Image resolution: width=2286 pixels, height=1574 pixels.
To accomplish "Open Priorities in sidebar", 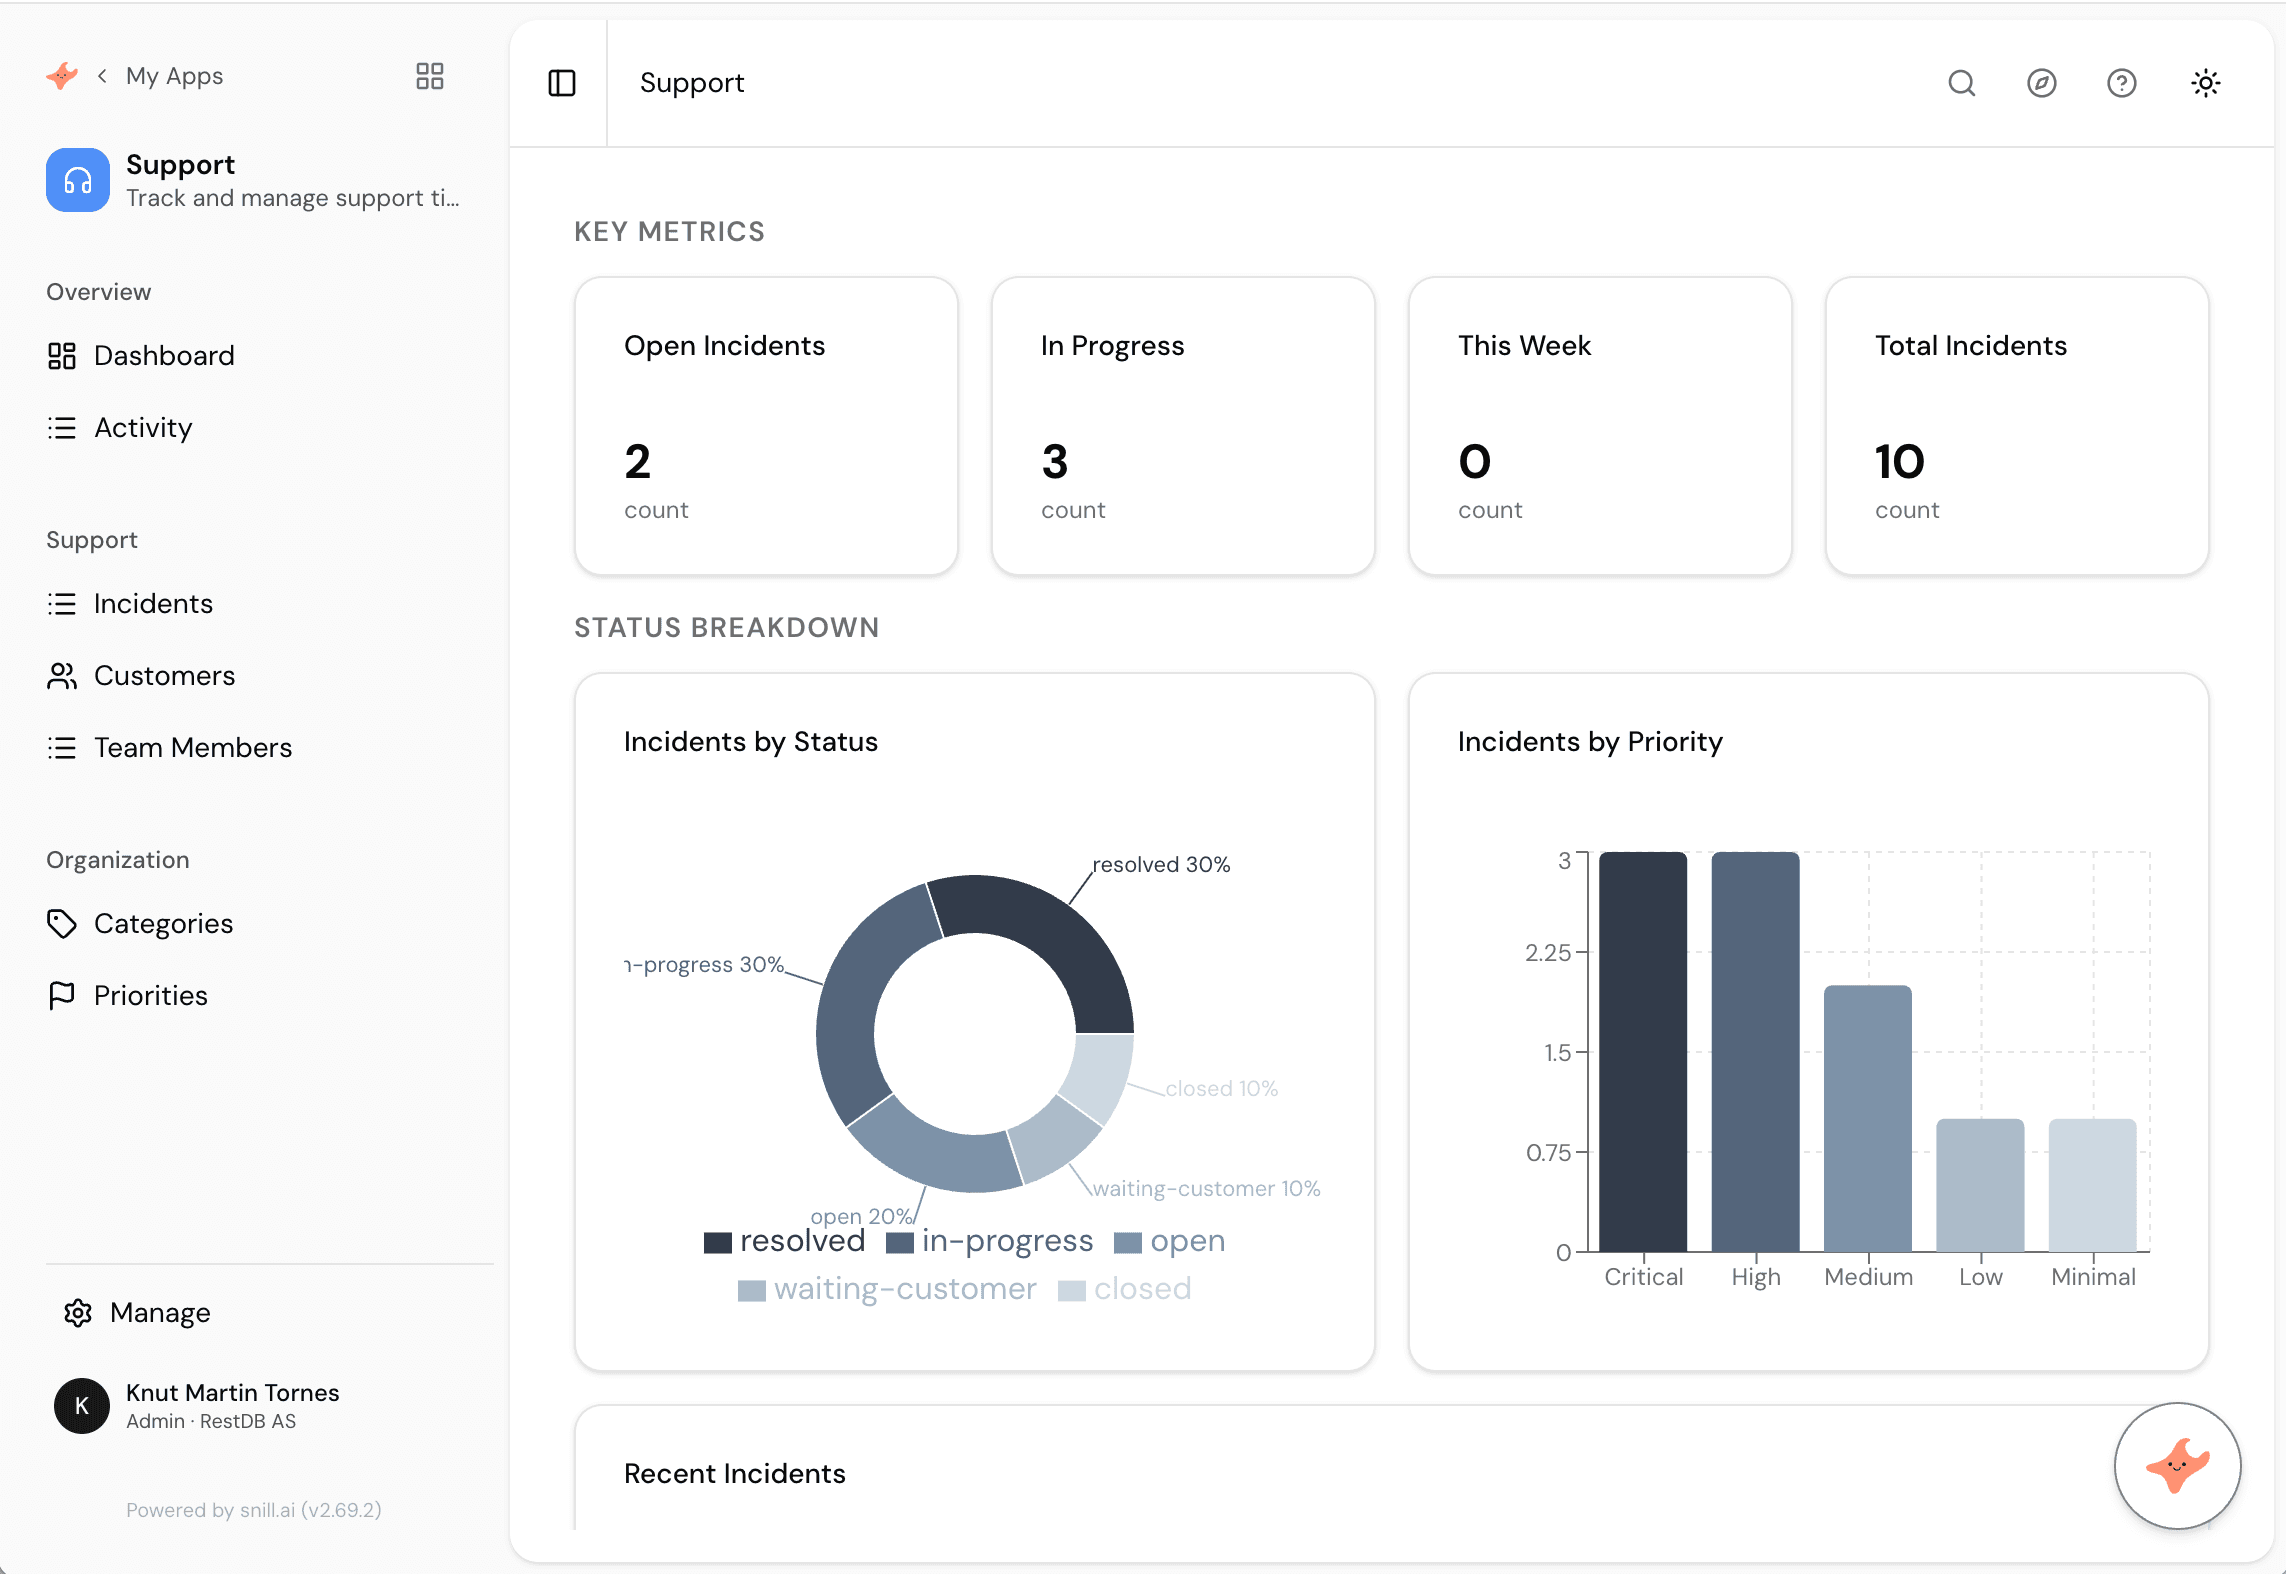I will pos(128,996).
